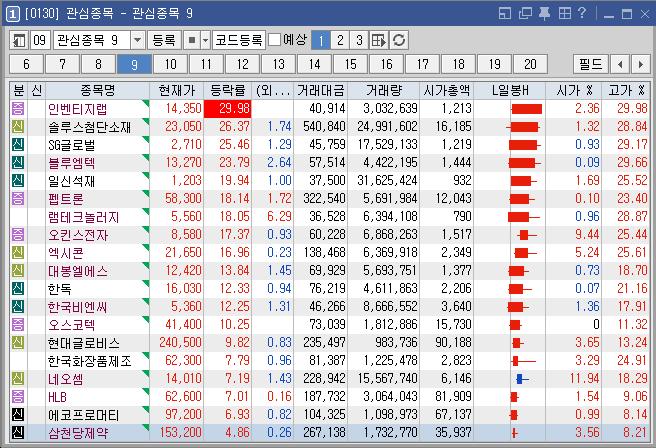
Task: Click the blue candle bar for 네오셈
Action: [x=520, y=379]
